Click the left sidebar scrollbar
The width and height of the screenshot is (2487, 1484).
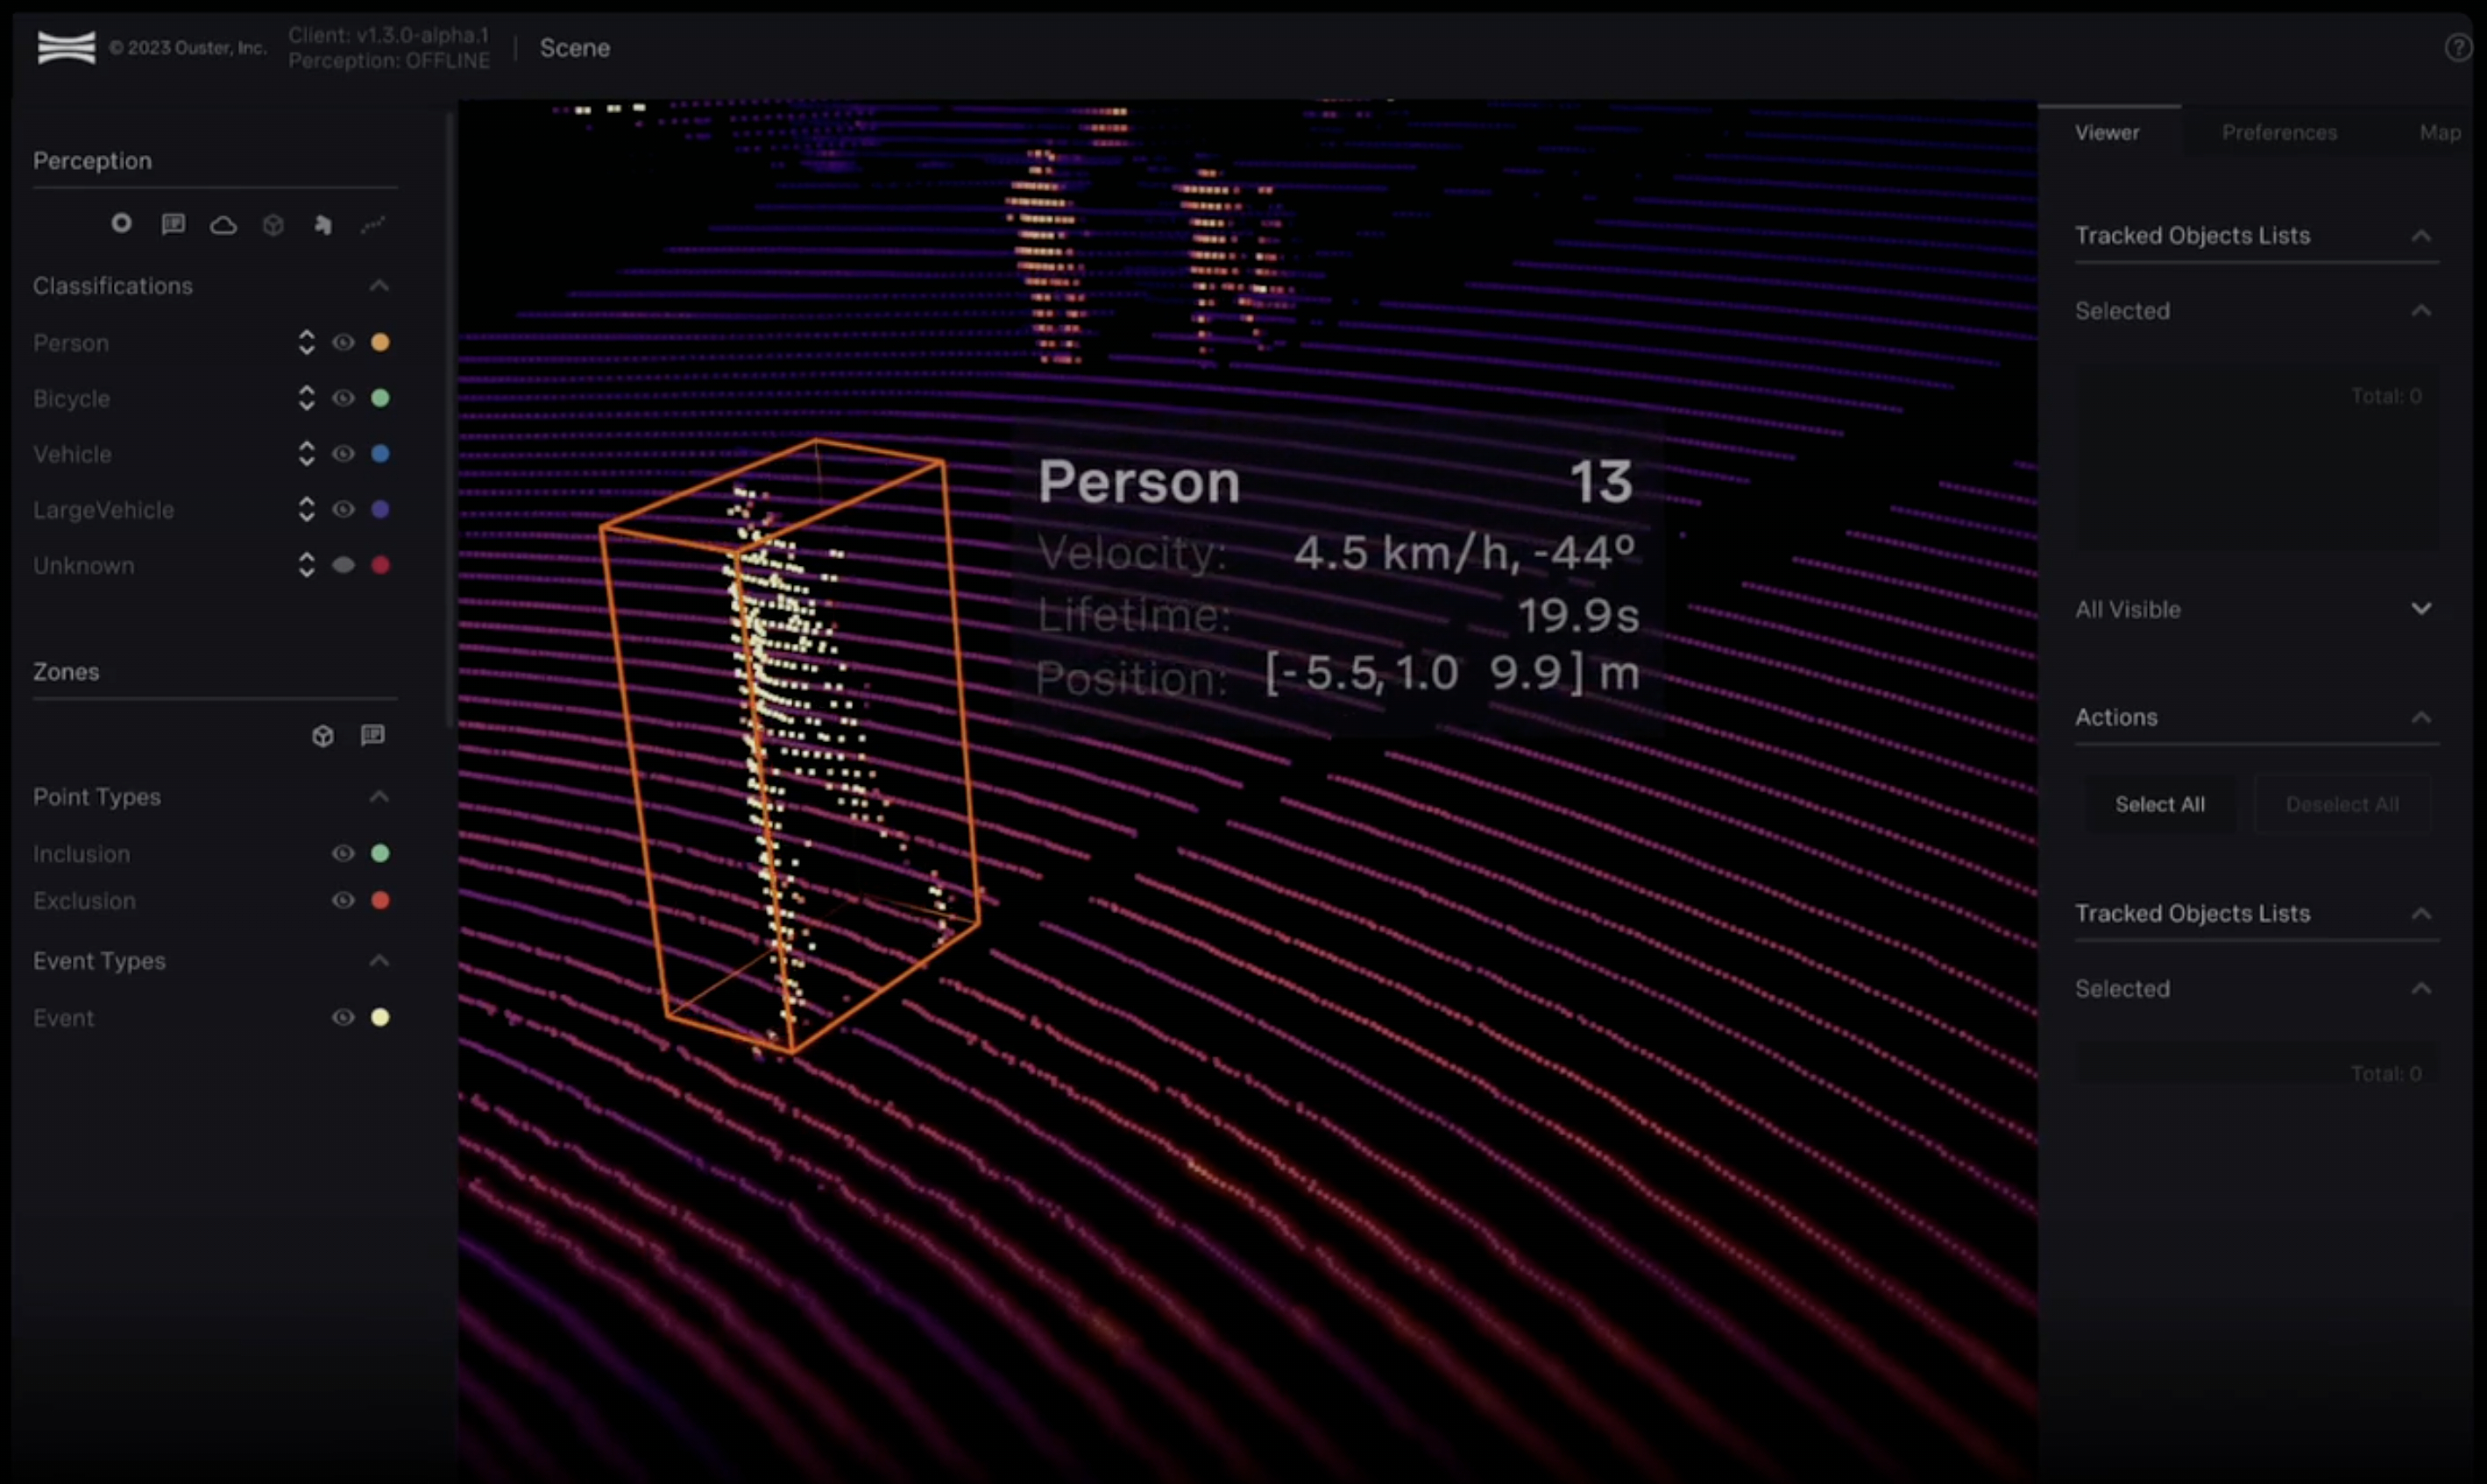tap(450, 420)
